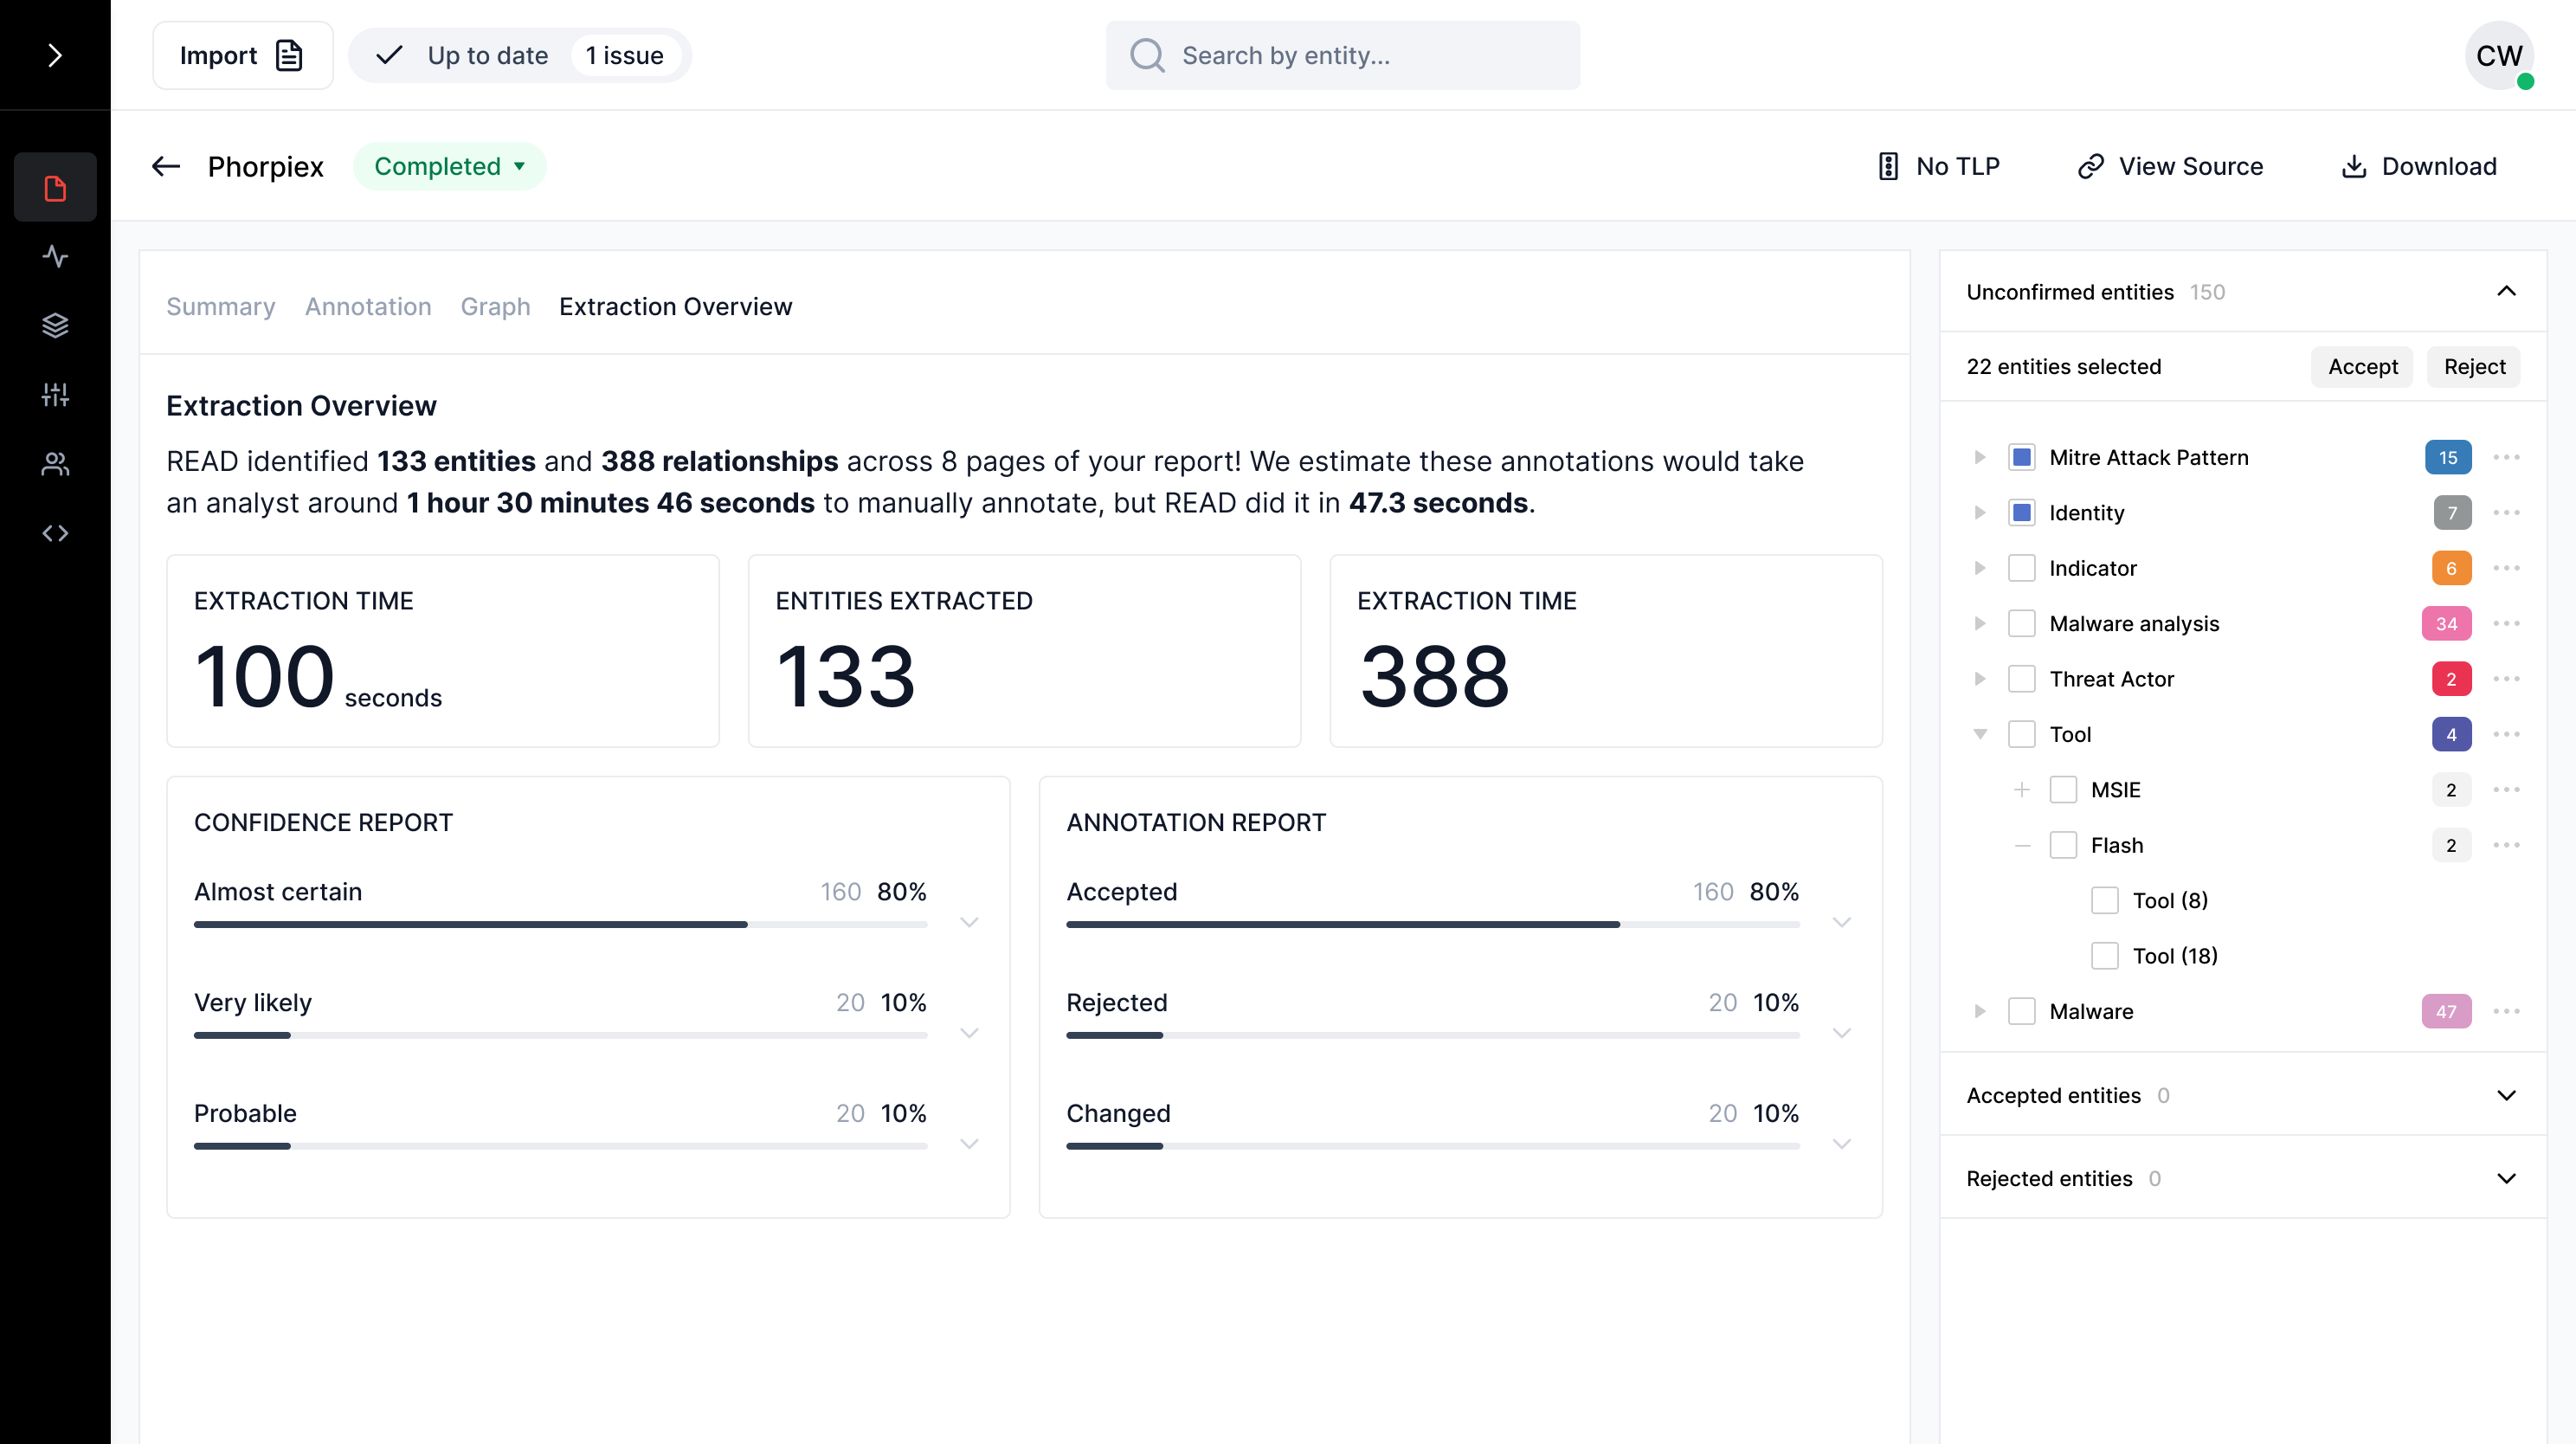Click Accept for selected entities

[x=2361, y=366]
